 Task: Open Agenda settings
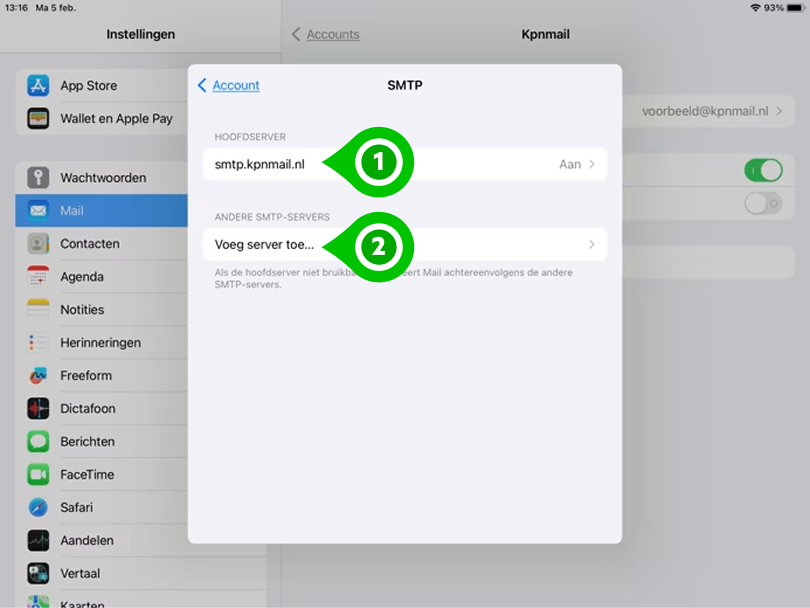[x=36, y=276]
